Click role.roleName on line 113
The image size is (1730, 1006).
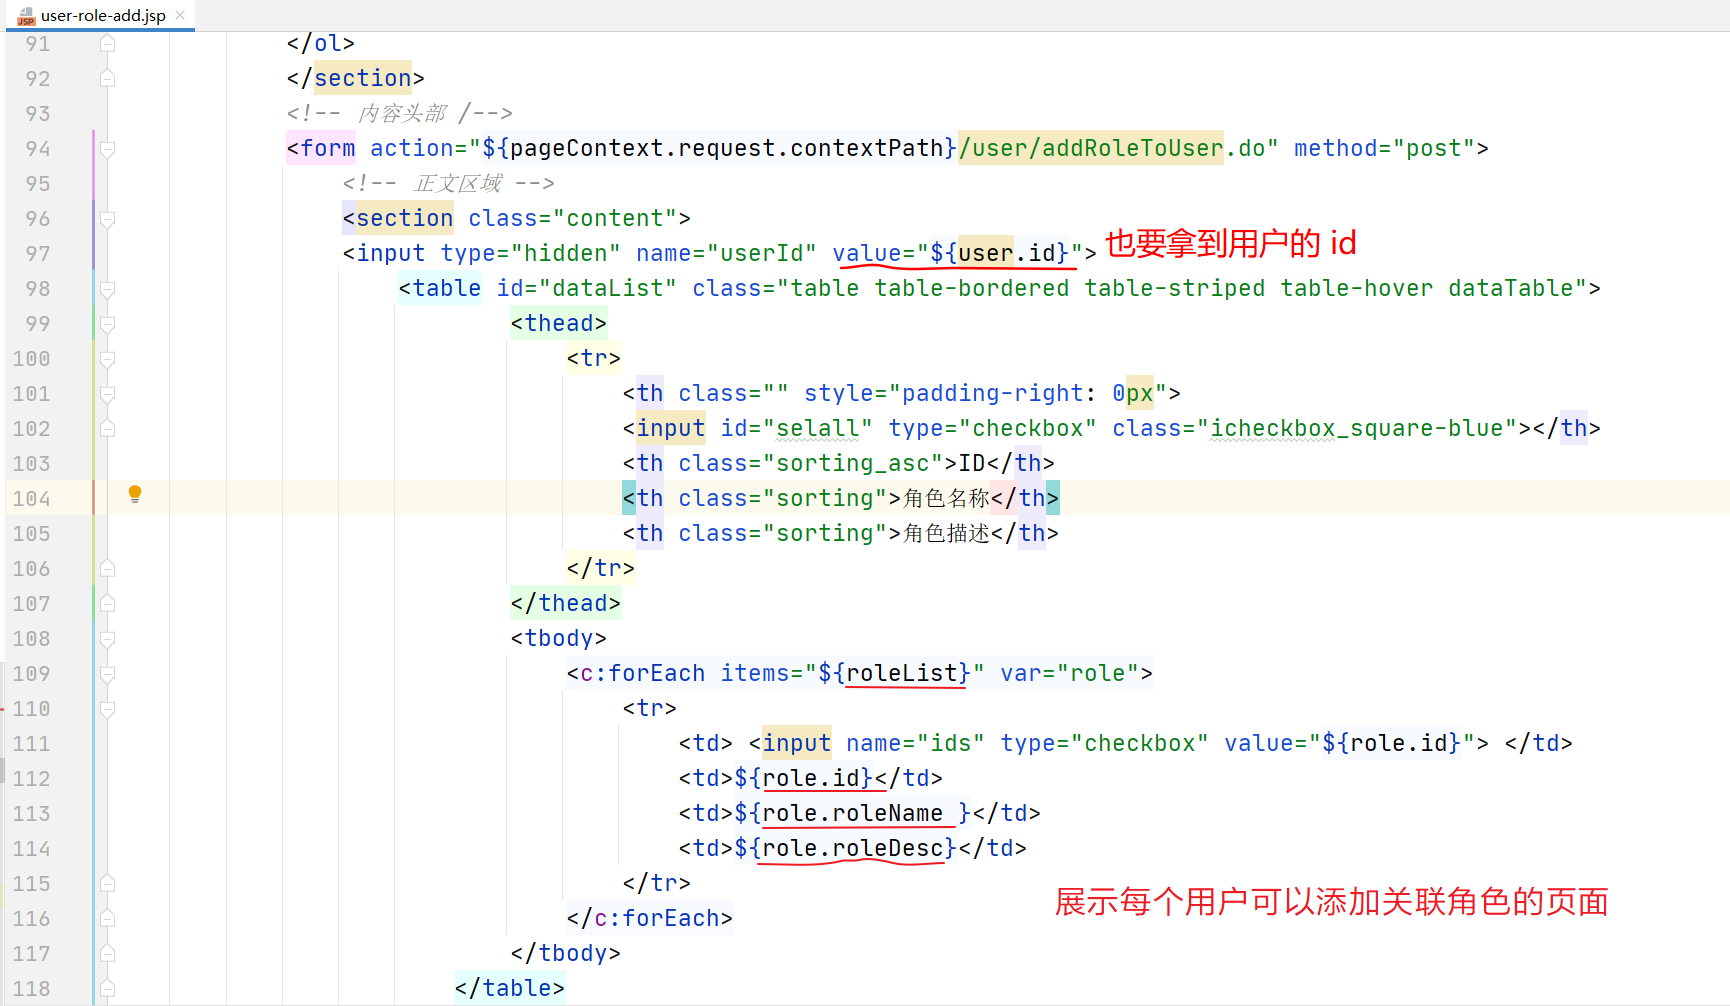pyautogui.click(x=853, y=813)
